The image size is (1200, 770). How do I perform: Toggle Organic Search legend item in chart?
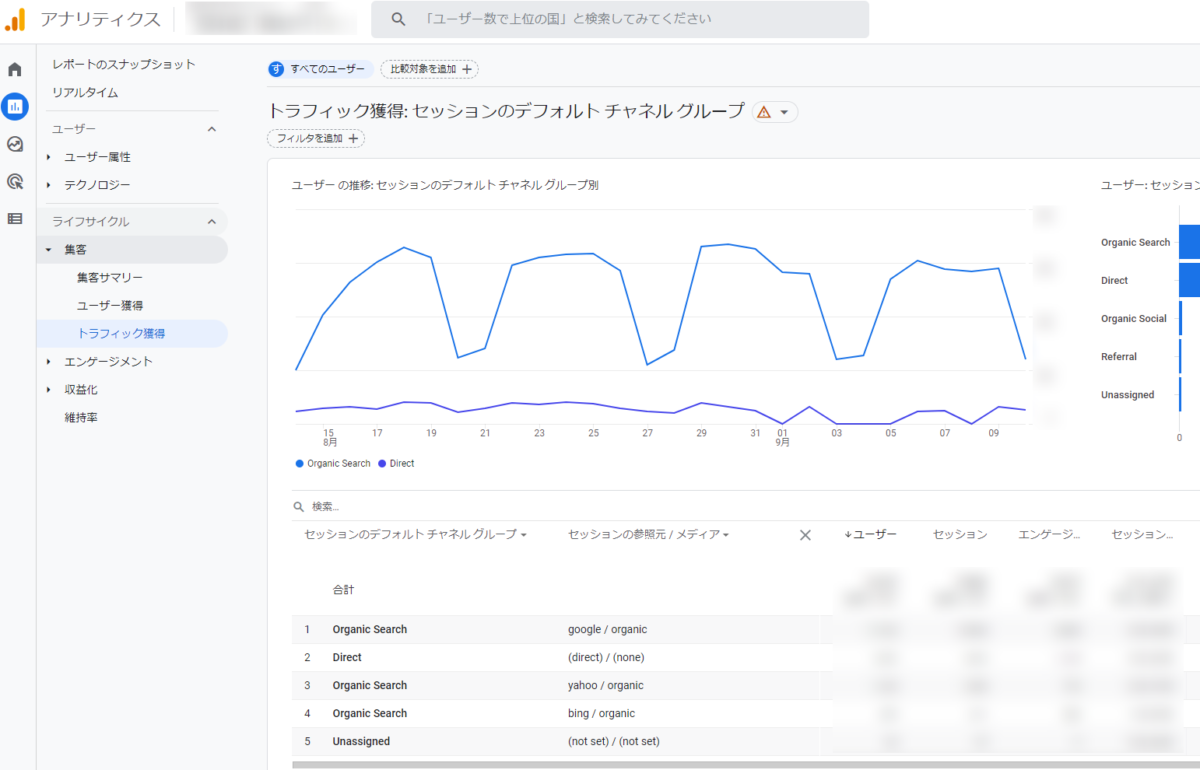333,464
